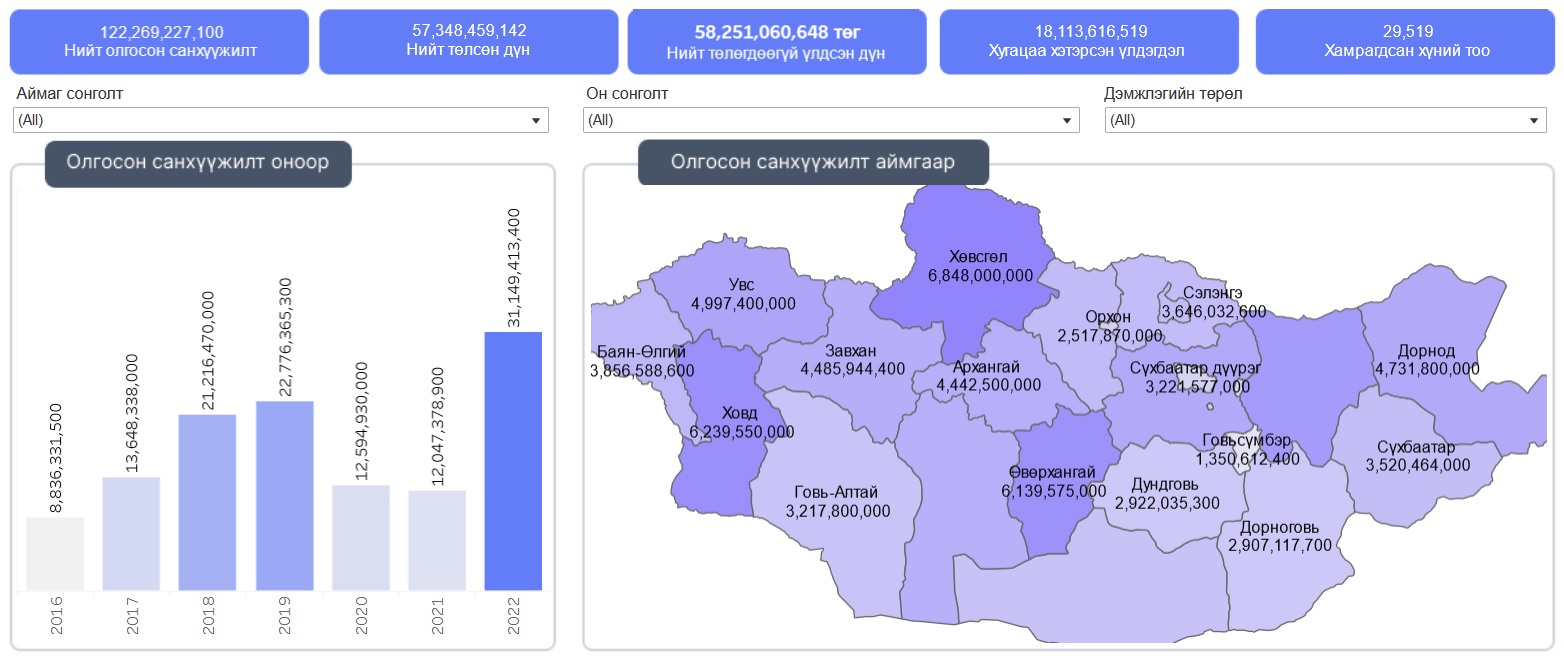The height and width of the screenshot is (658, 1564).
Task: Click the 2016 bar in chart
Action: point(55,553)
